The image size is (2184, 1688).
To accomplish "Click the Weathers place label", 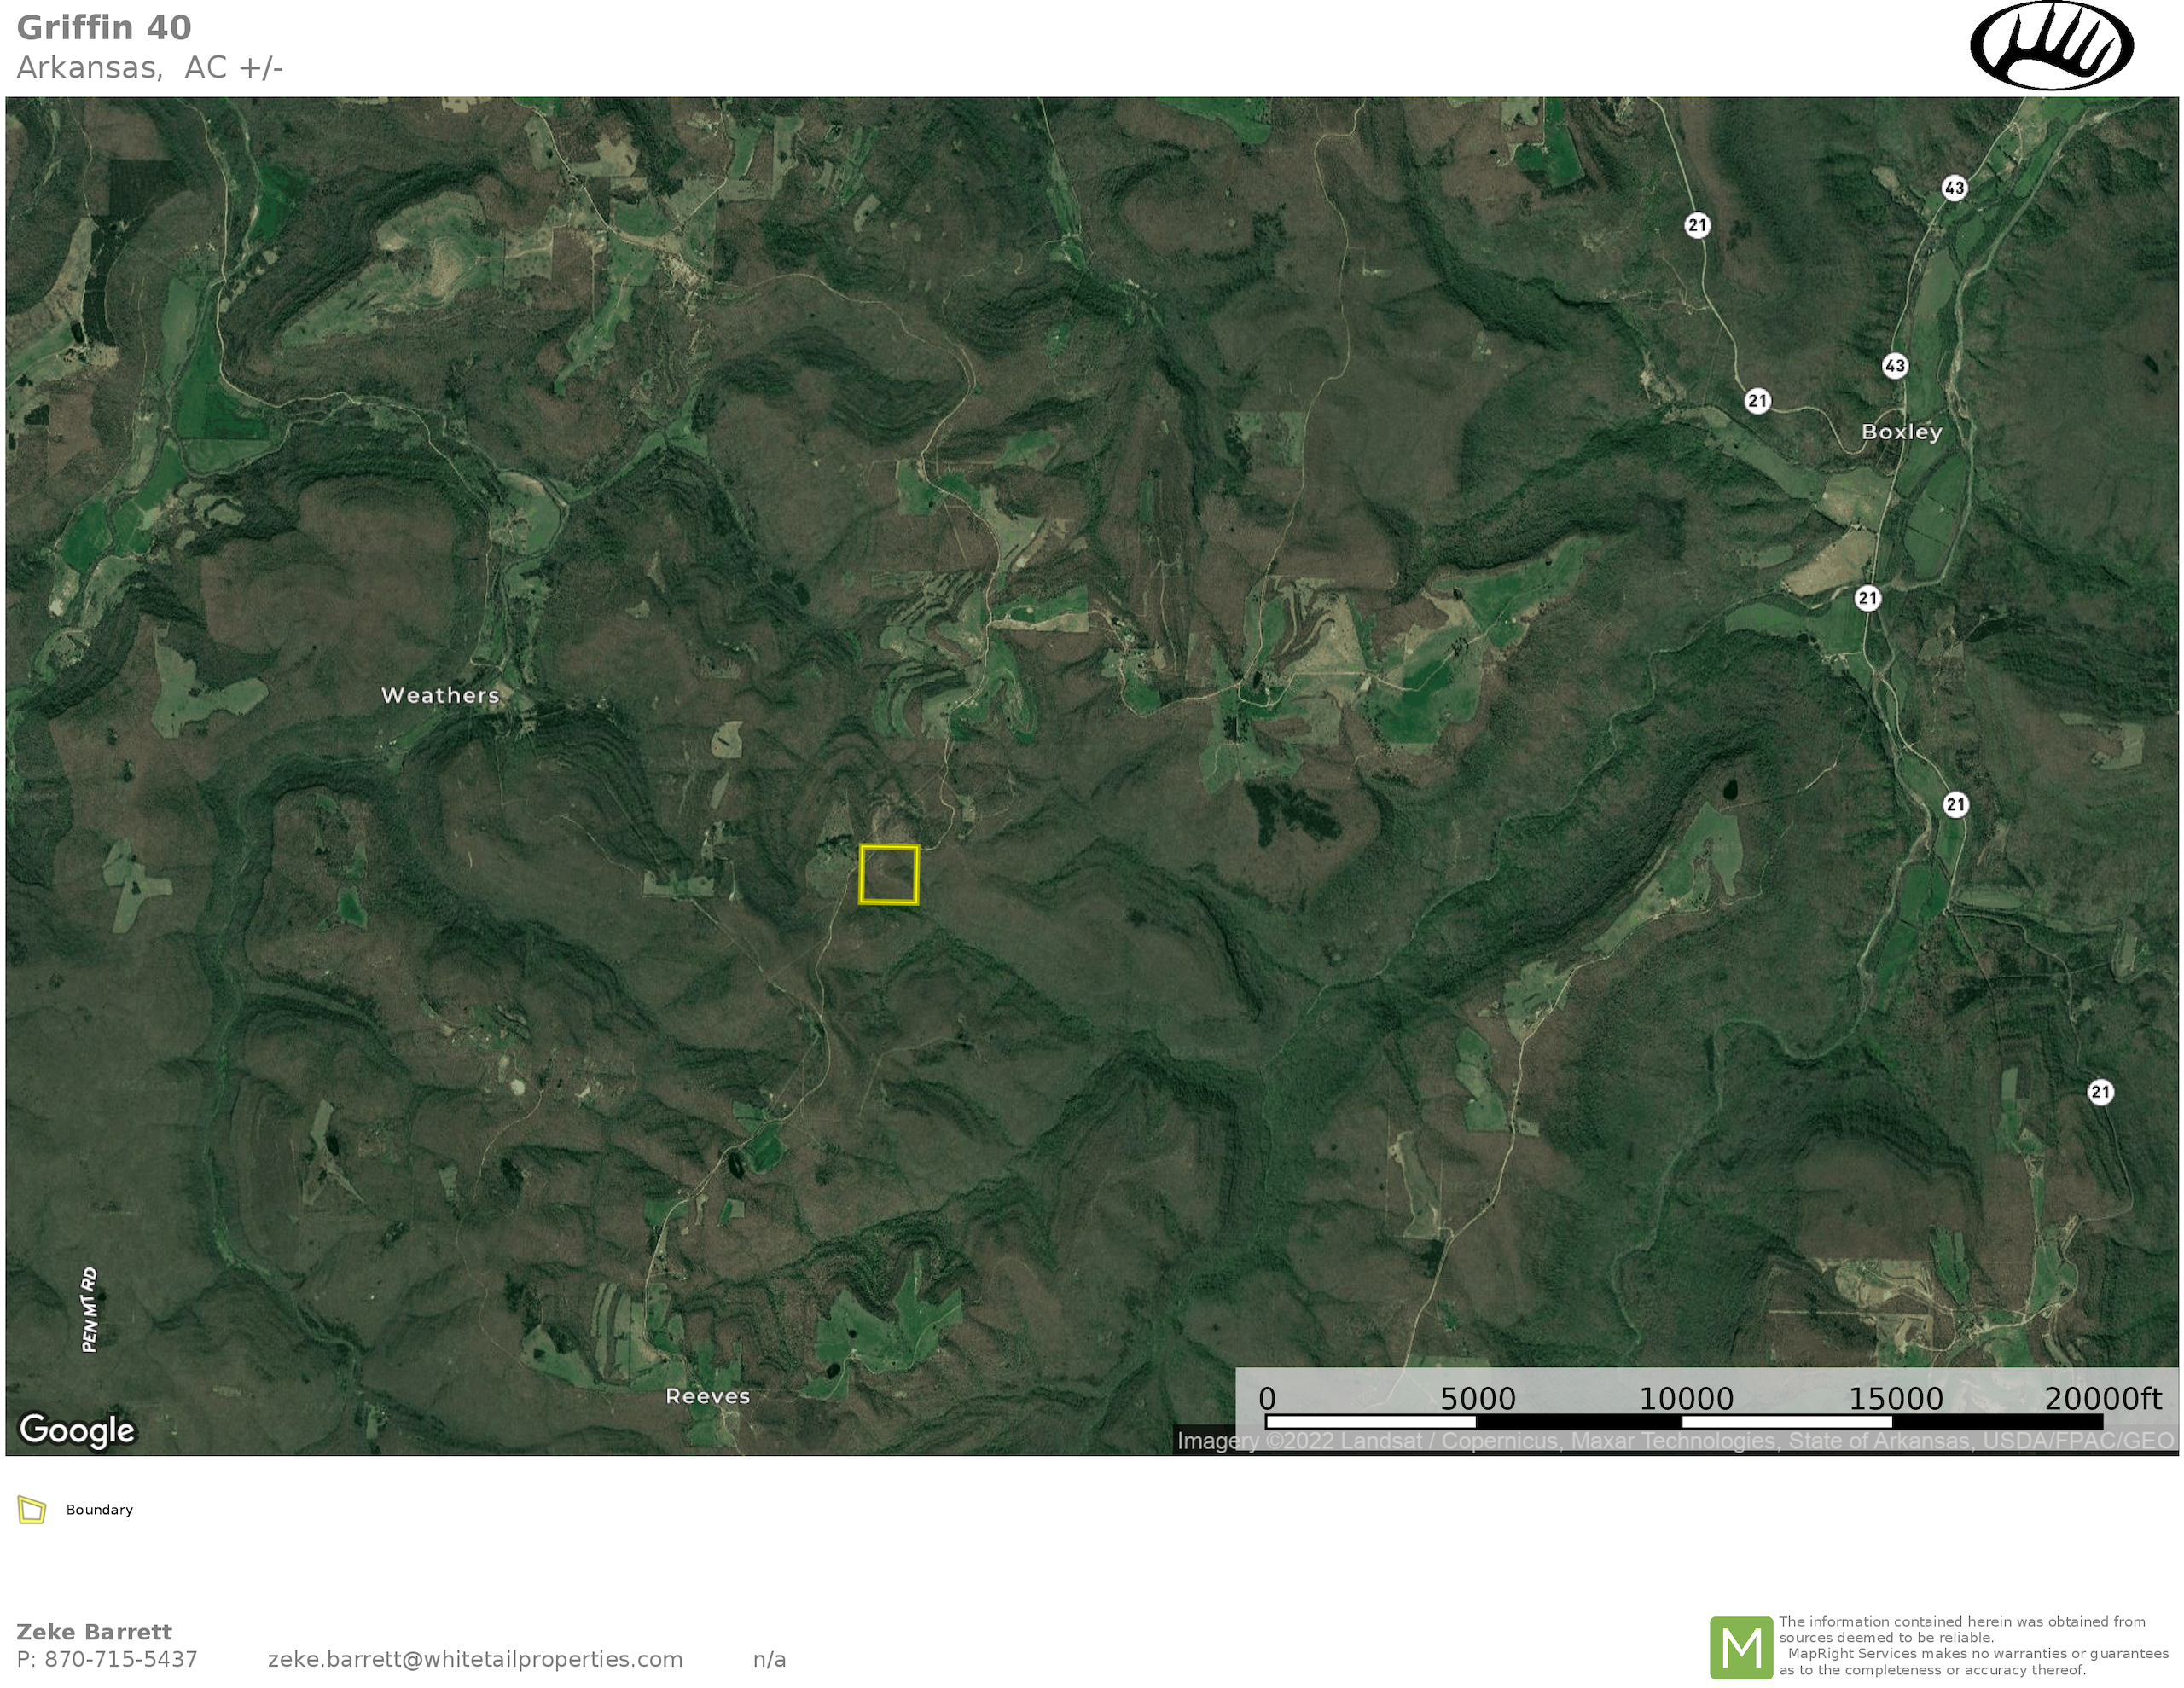I will click(x=440, y=695).
